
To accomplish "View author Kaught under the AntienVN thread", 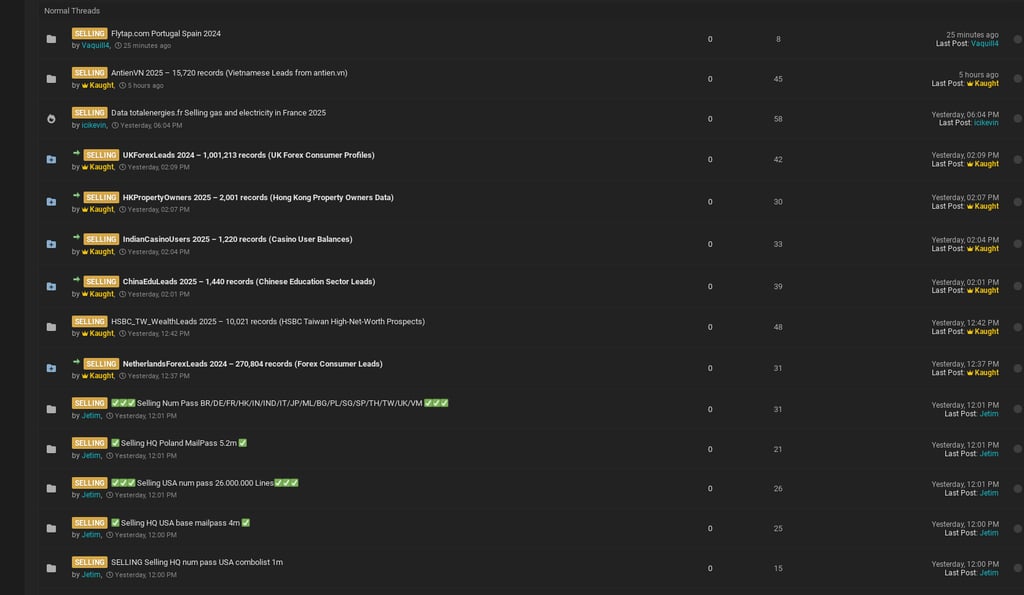I will 98,85.
